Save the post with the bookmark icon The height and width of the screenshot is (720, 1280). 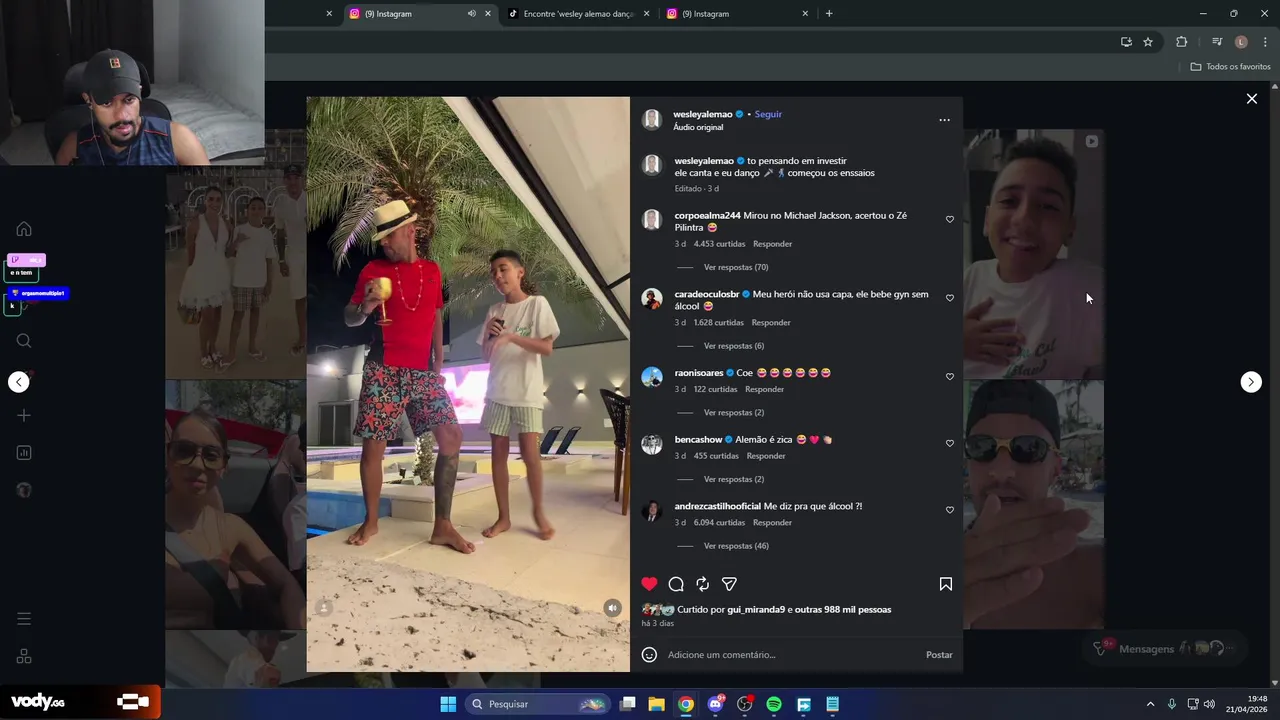point(946,584)
